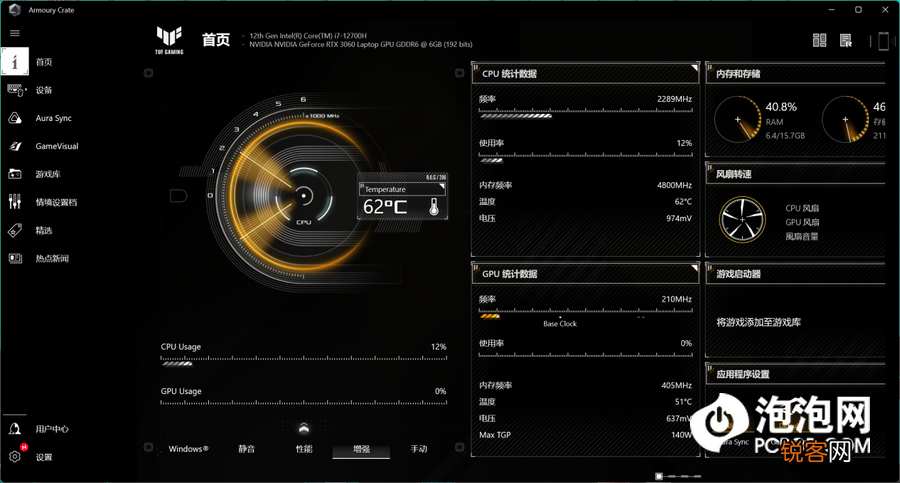Open the 应用程序设置 panel header
Image resolution: width=900 pixels, height=483 pixels.
tap(796, 374)
